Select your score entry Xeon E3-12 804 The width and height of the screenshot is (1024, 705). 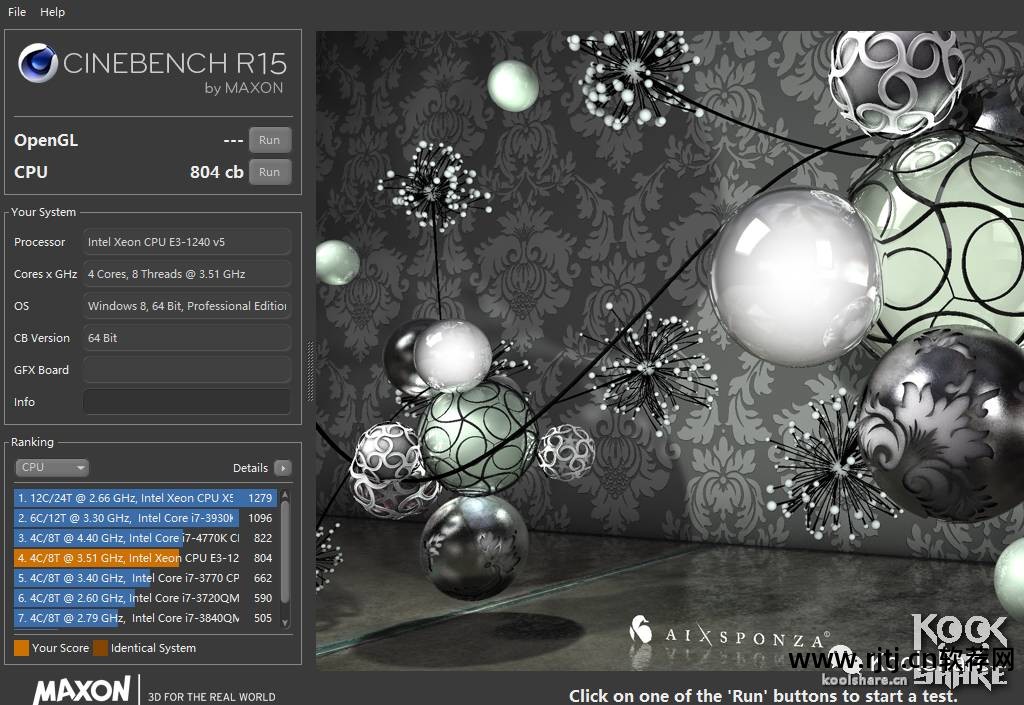click(x=145, y=558)
